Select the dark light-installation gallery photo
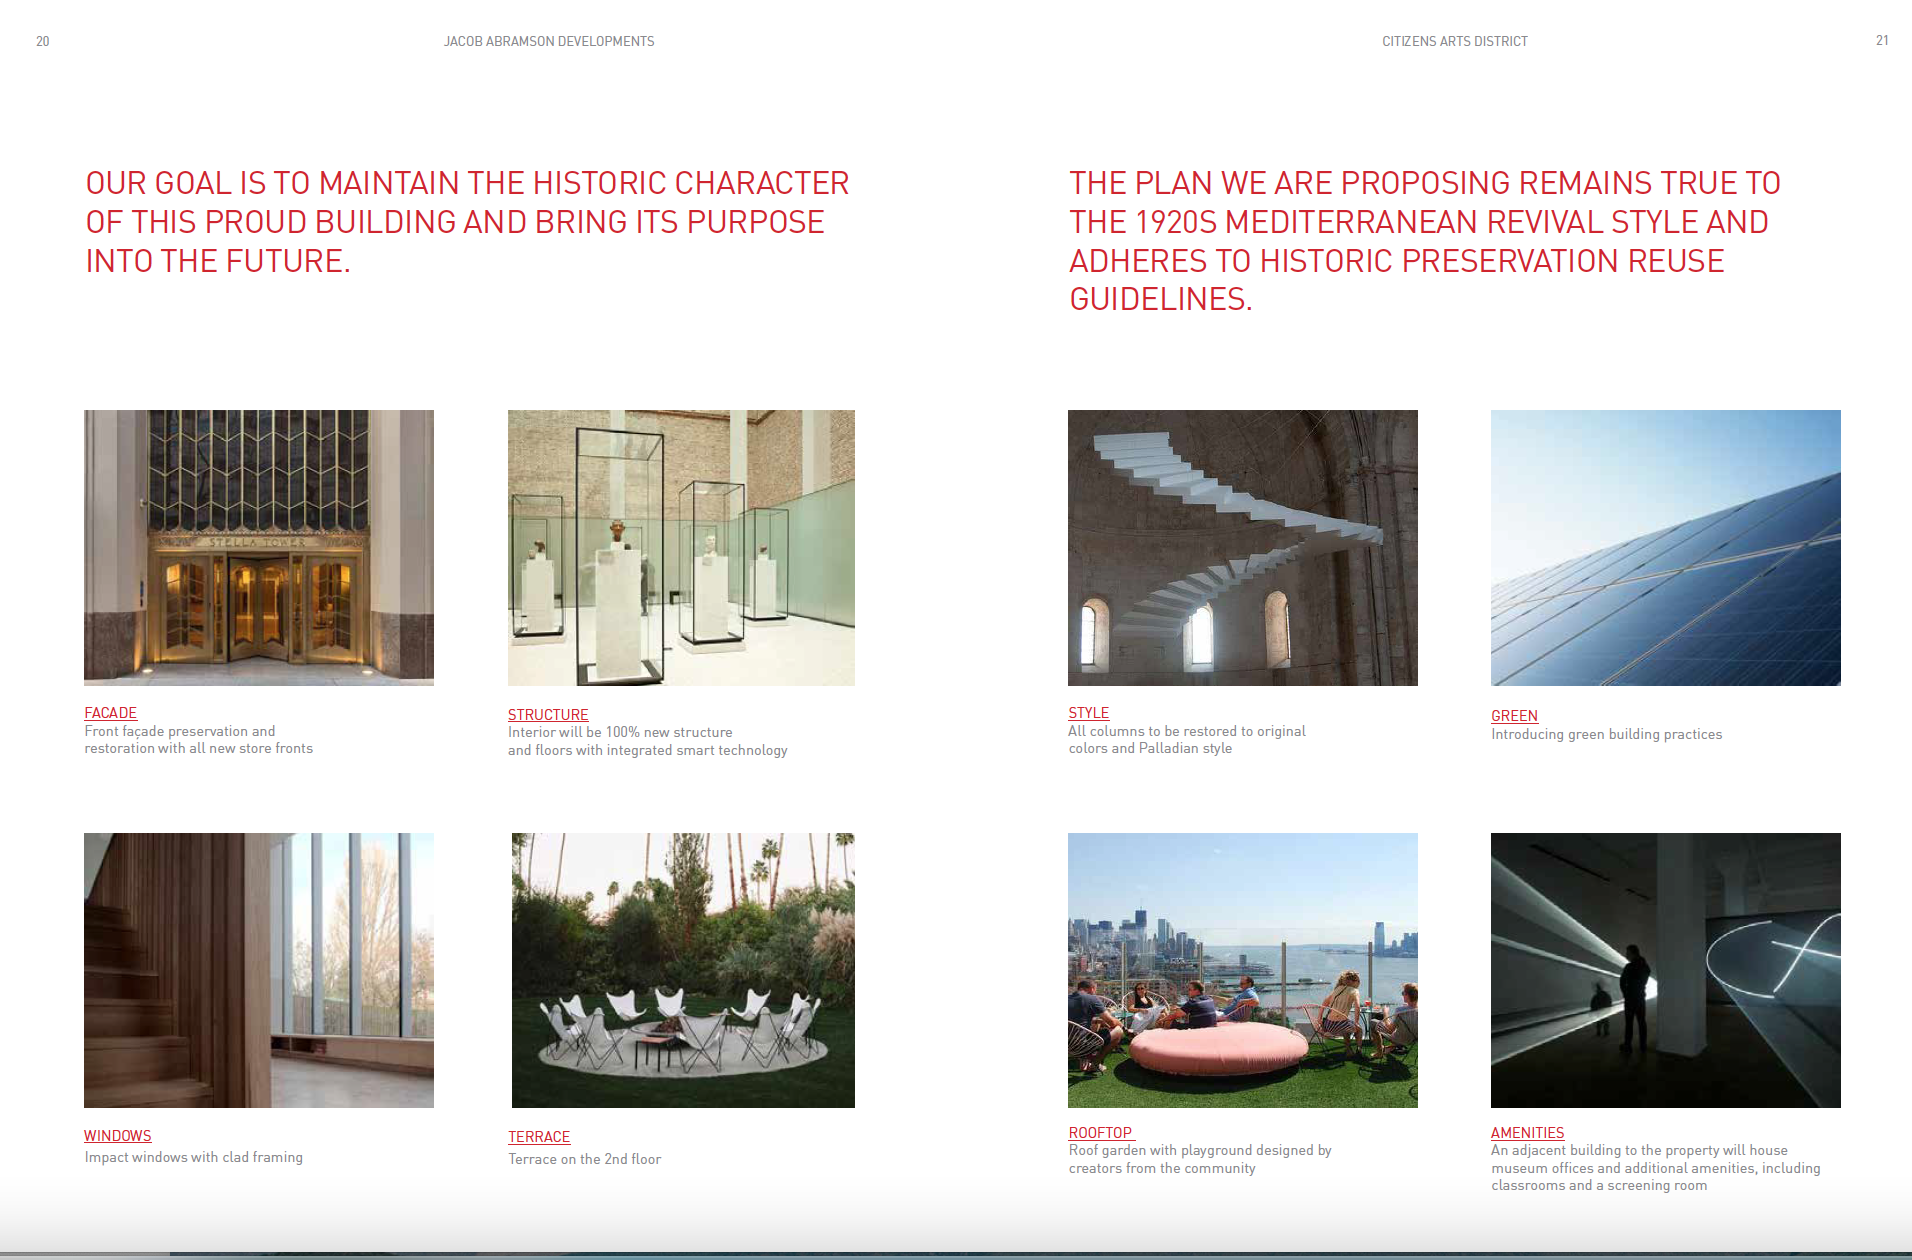The width and height of the screenshot is (1912, 1260). (x=1666, y=970)
